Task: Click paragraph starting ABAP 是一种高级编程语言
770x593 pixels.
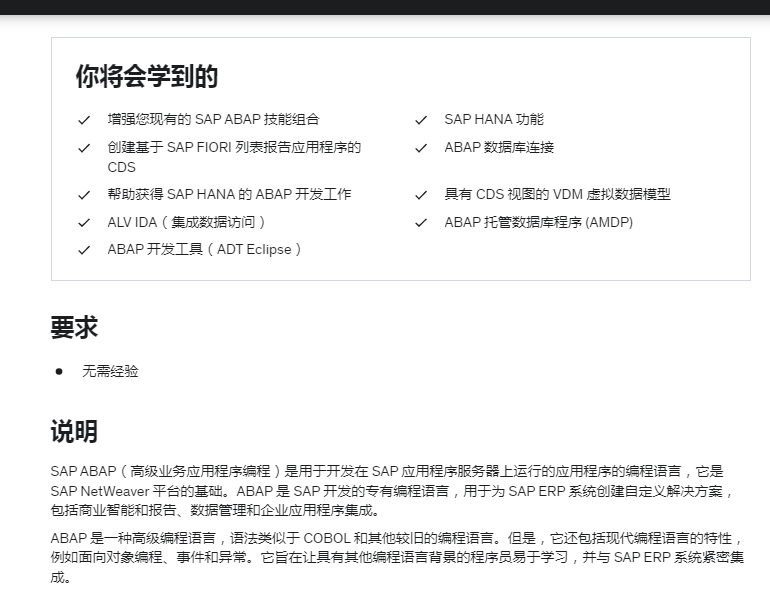Action: coord(397,558)
